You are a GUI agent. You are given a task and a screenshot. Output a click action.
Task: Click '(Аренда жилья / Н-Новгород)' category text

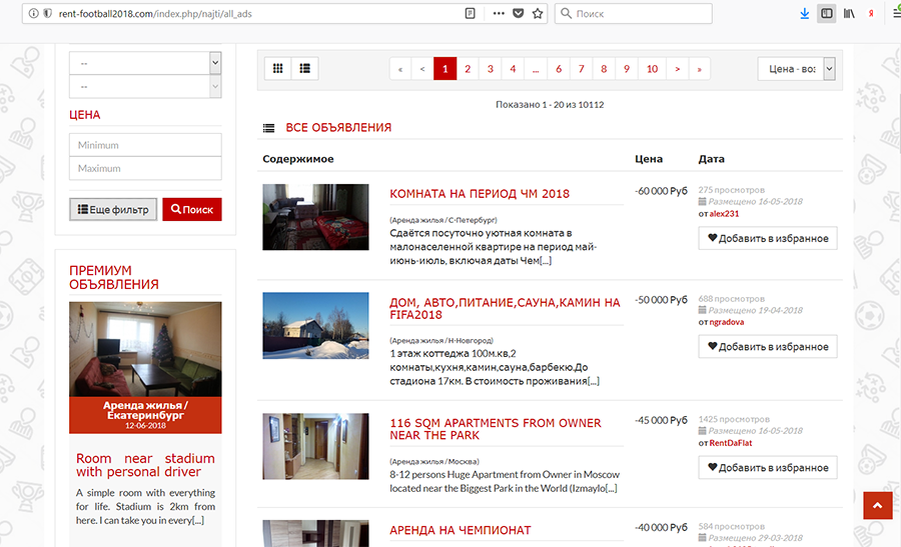coord(441,341)
